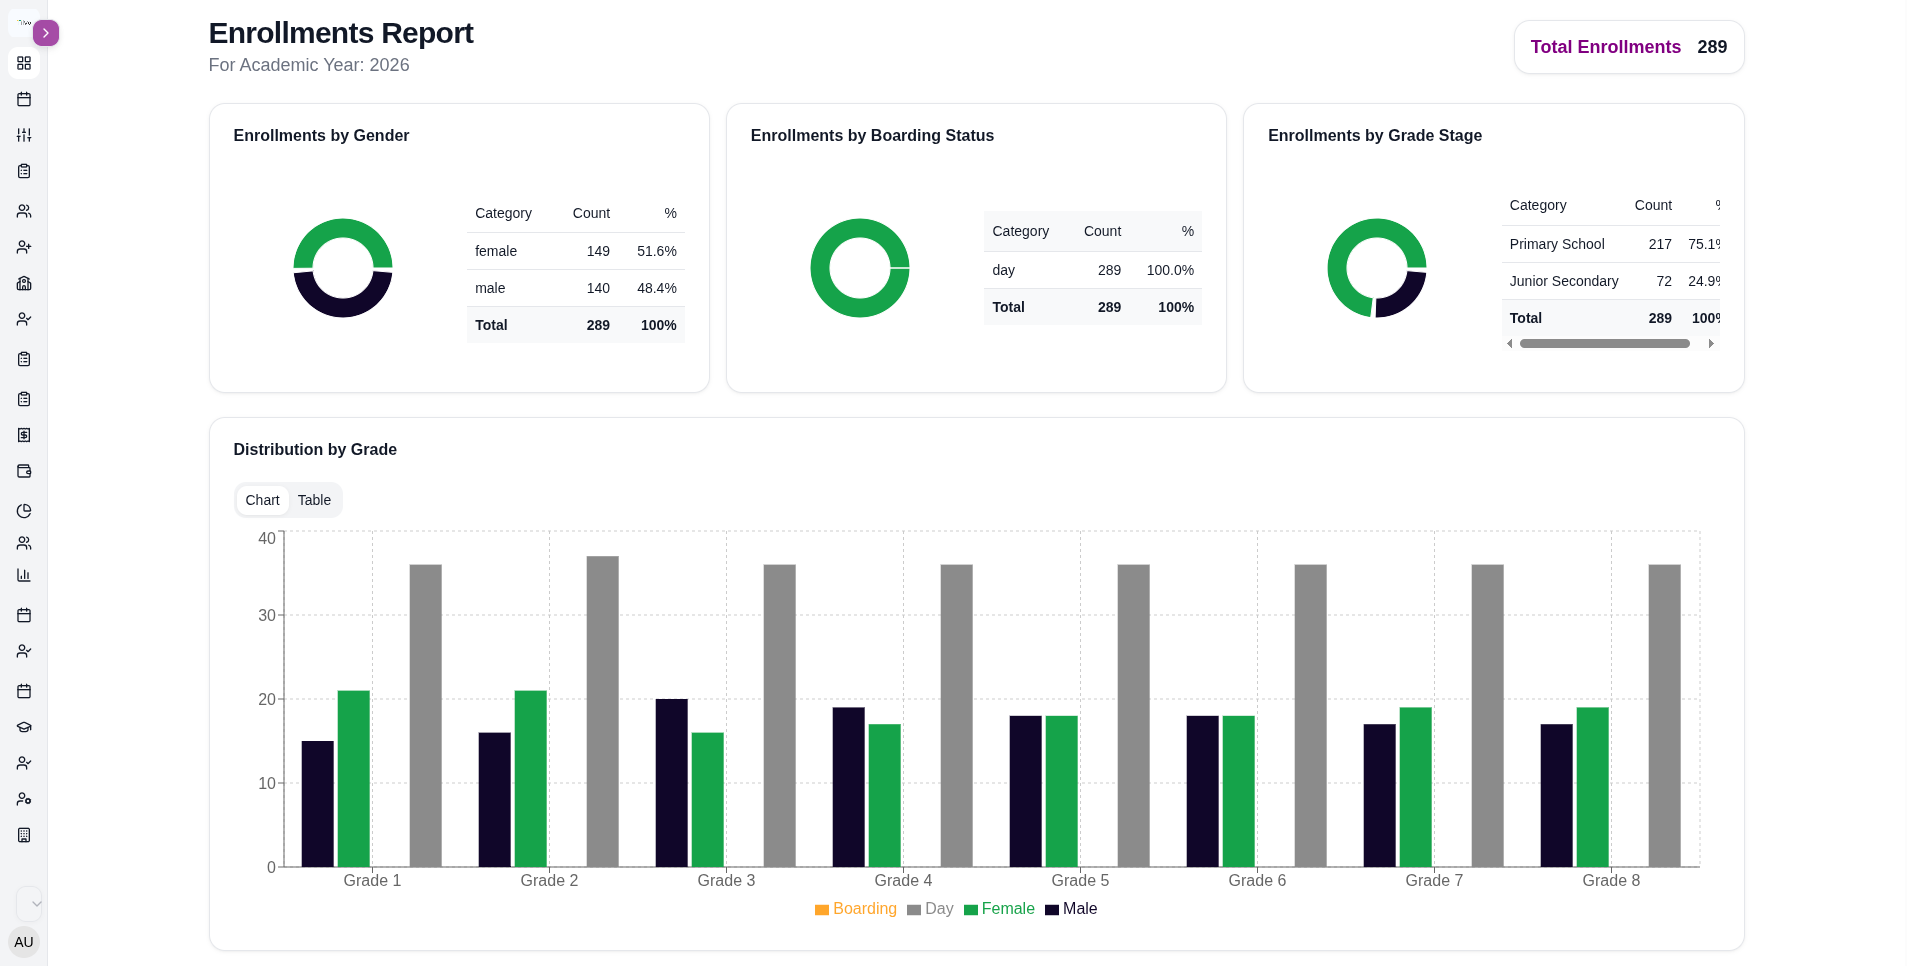Viewport: 1907px width, 966px height.
Task: Switch to the Table tab
Action: point(314,500)
